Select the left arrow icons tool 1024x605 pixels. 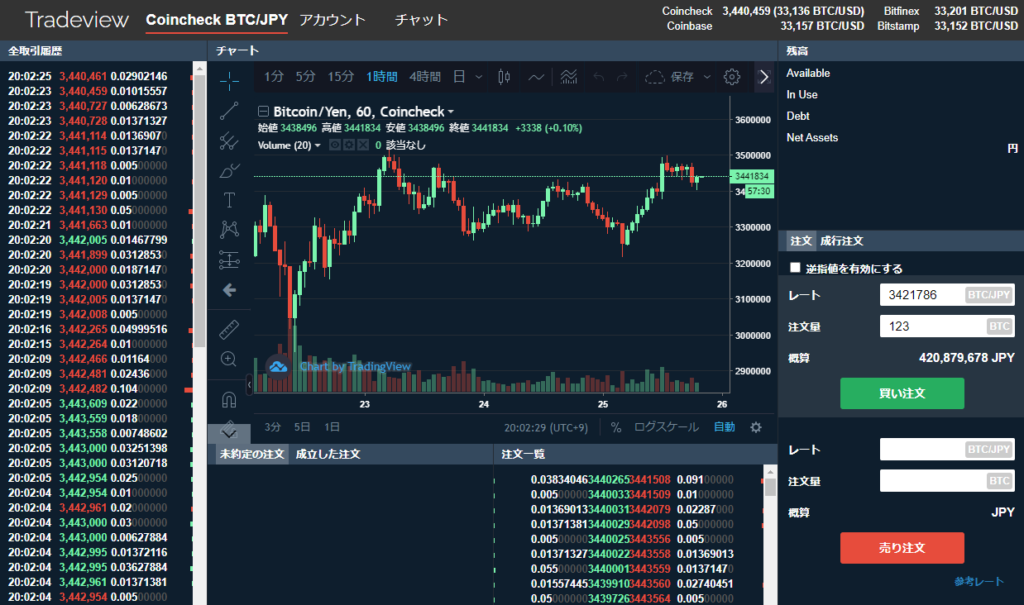tap(229, 289)
